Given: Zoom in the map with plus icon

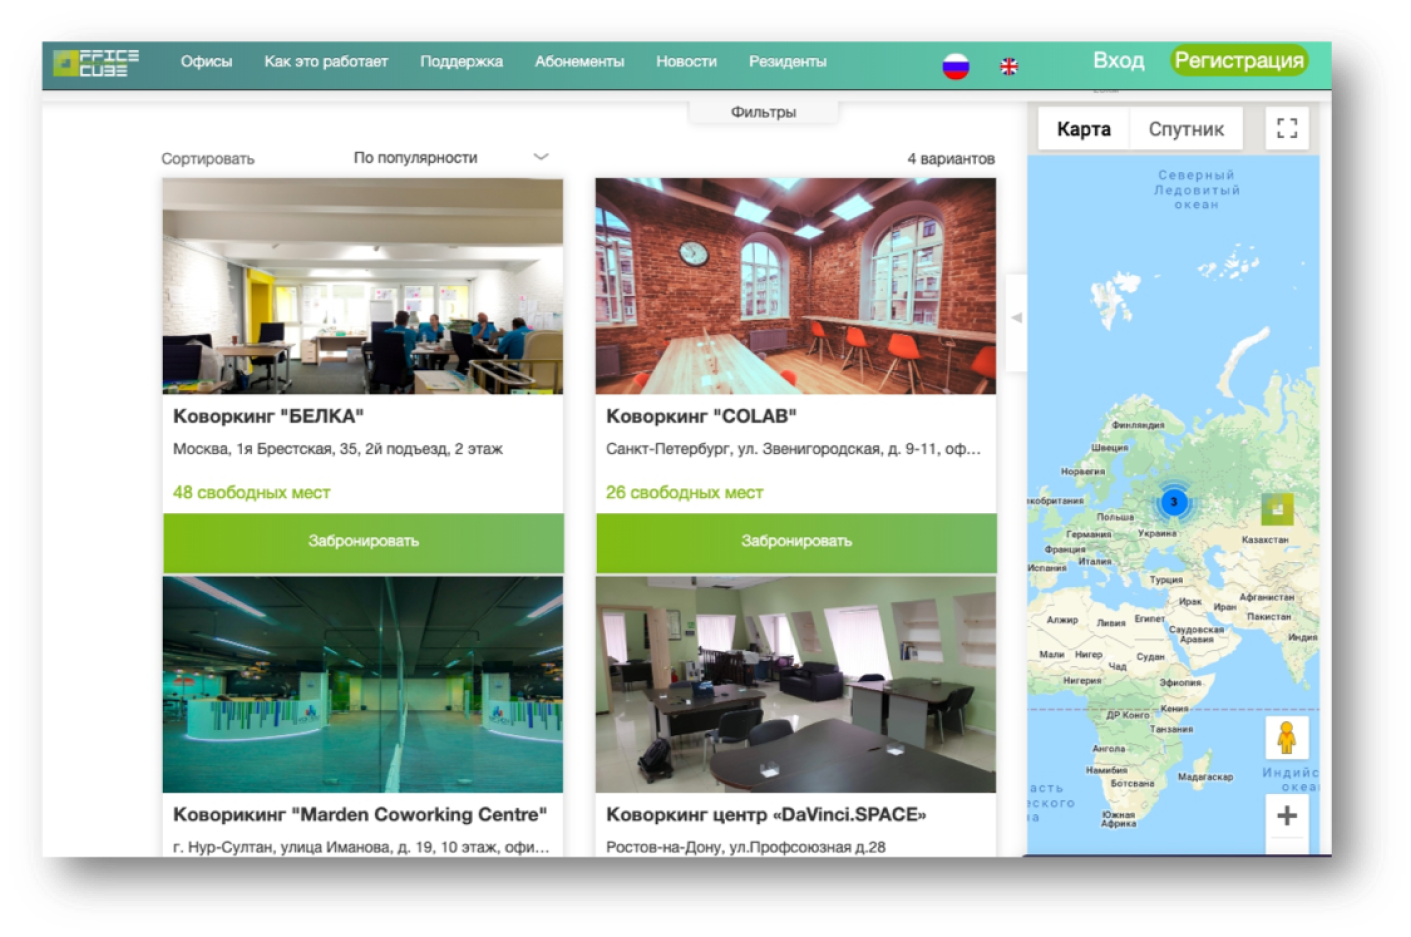Looking at the screenshot, I should coord(1286,816).
